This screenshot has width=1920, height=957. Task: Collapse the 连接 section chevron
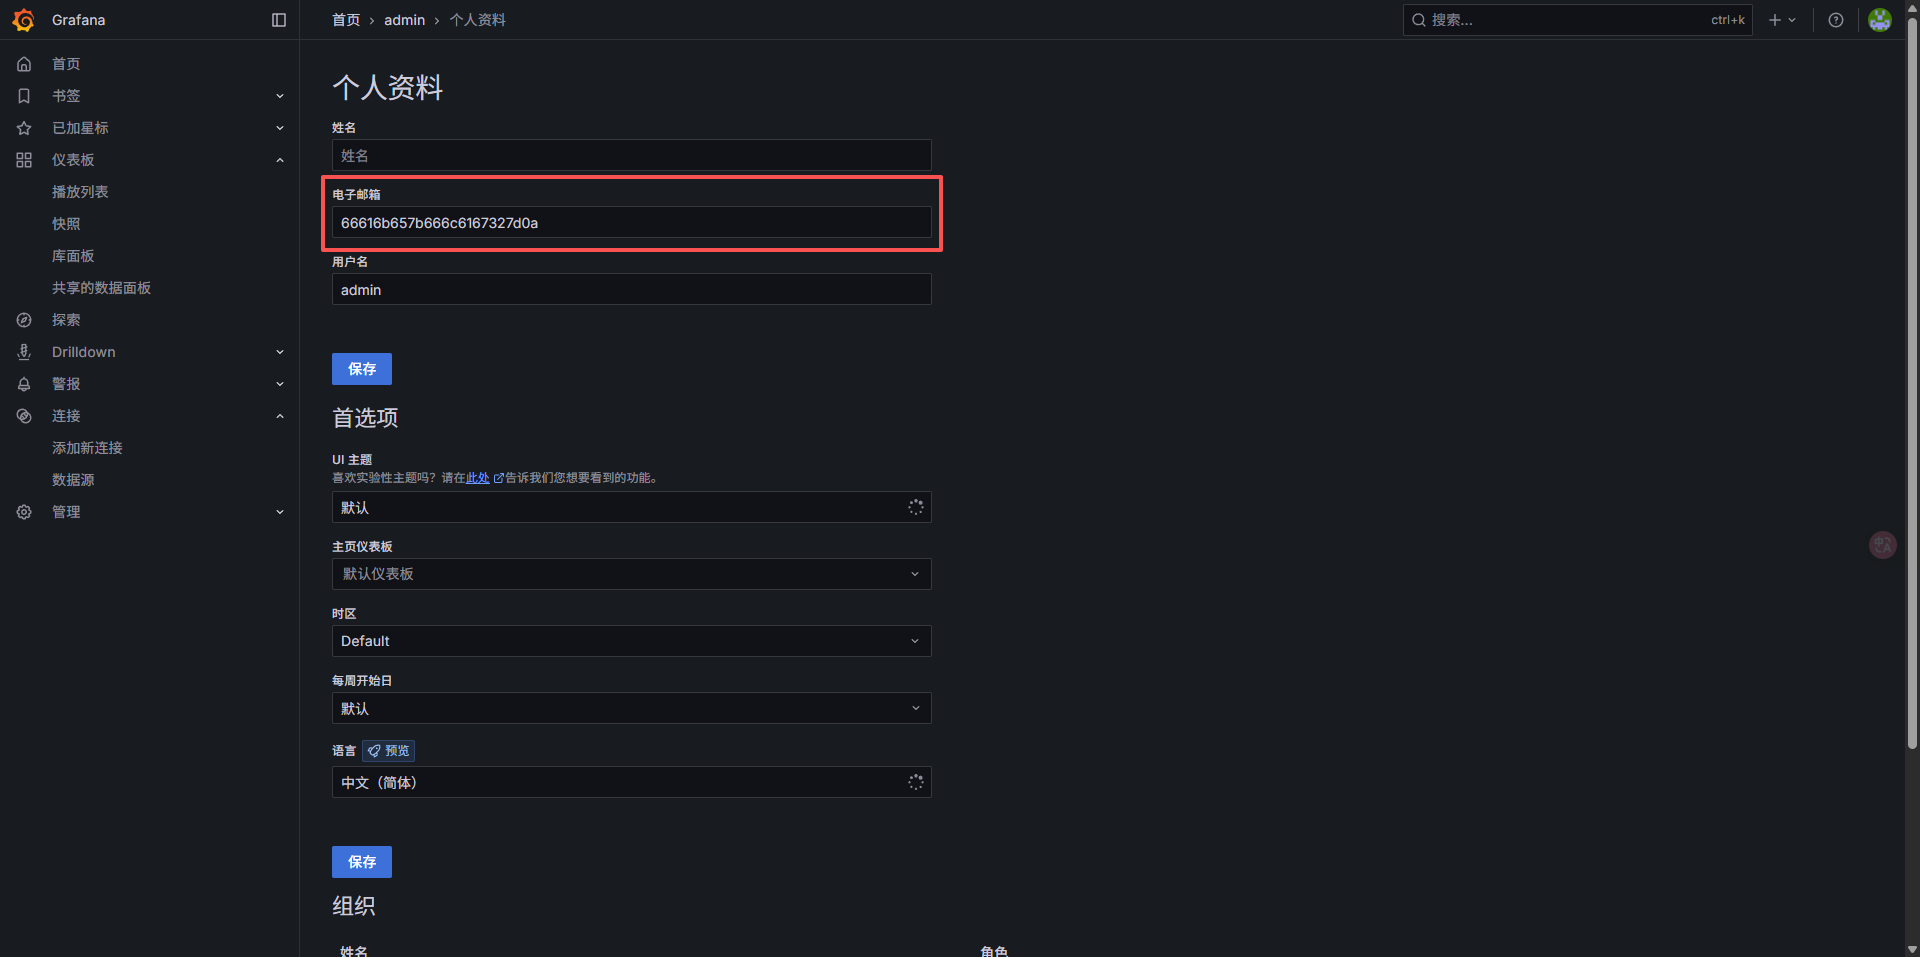click(x=280, y=416)
